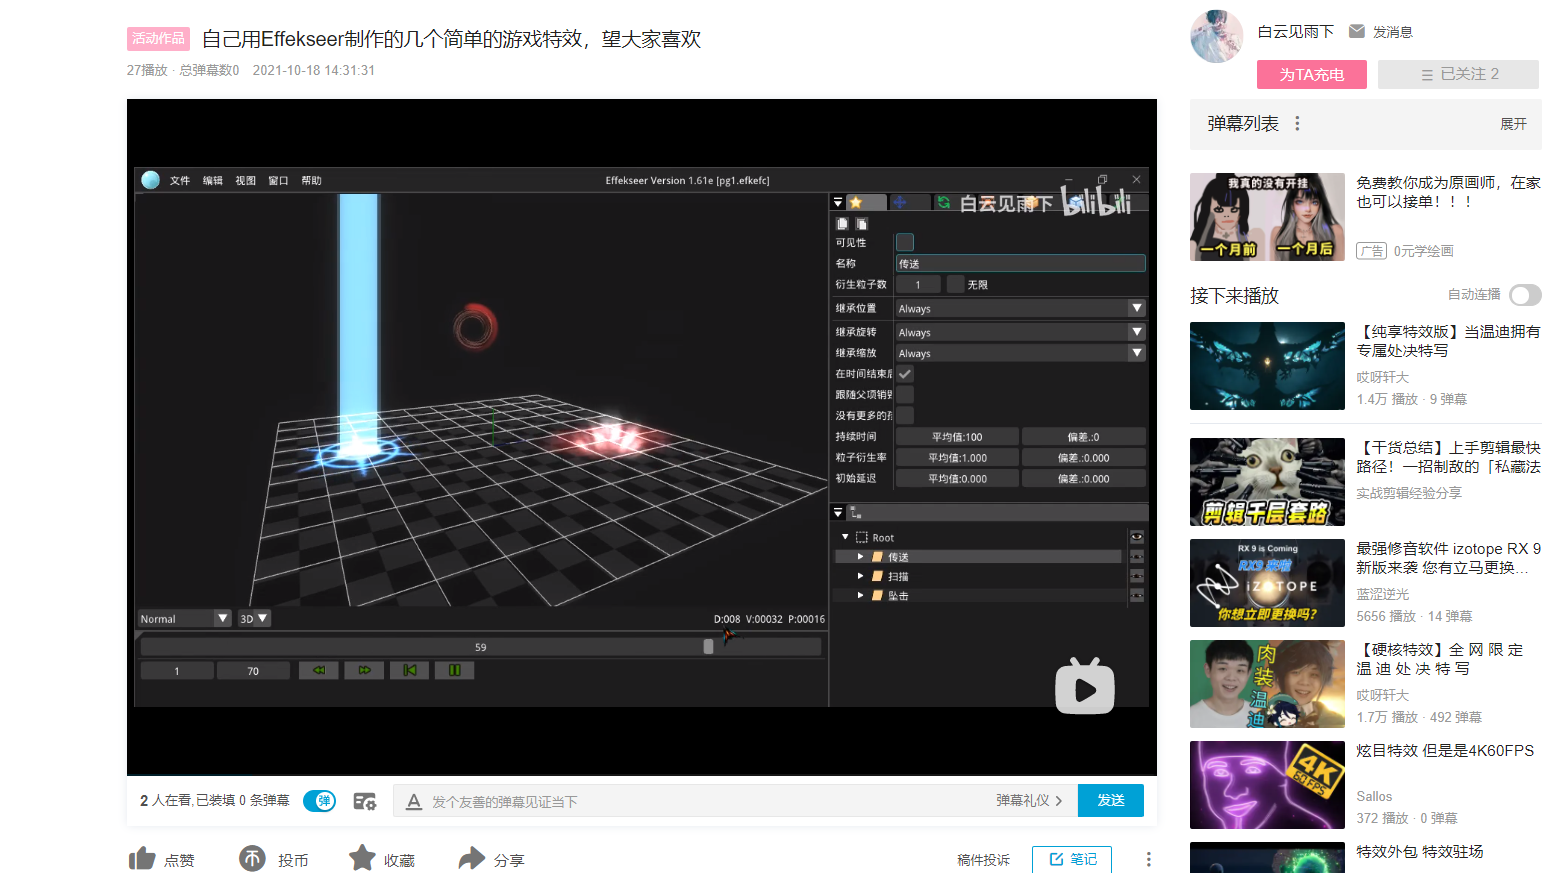Select the 坠击 node row
Viewport: 1554px width, 873px height.
click(980, 595)
